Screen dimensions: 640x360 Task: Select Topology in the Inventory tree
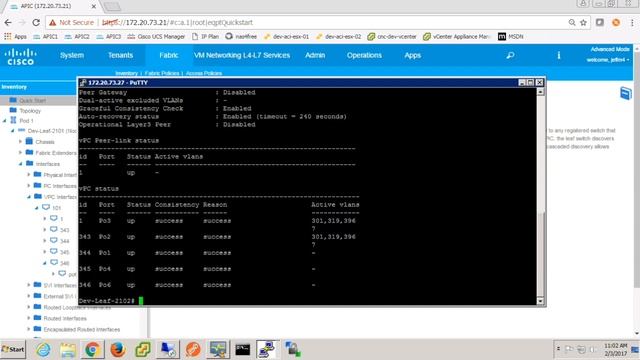(x=30, y=111)
